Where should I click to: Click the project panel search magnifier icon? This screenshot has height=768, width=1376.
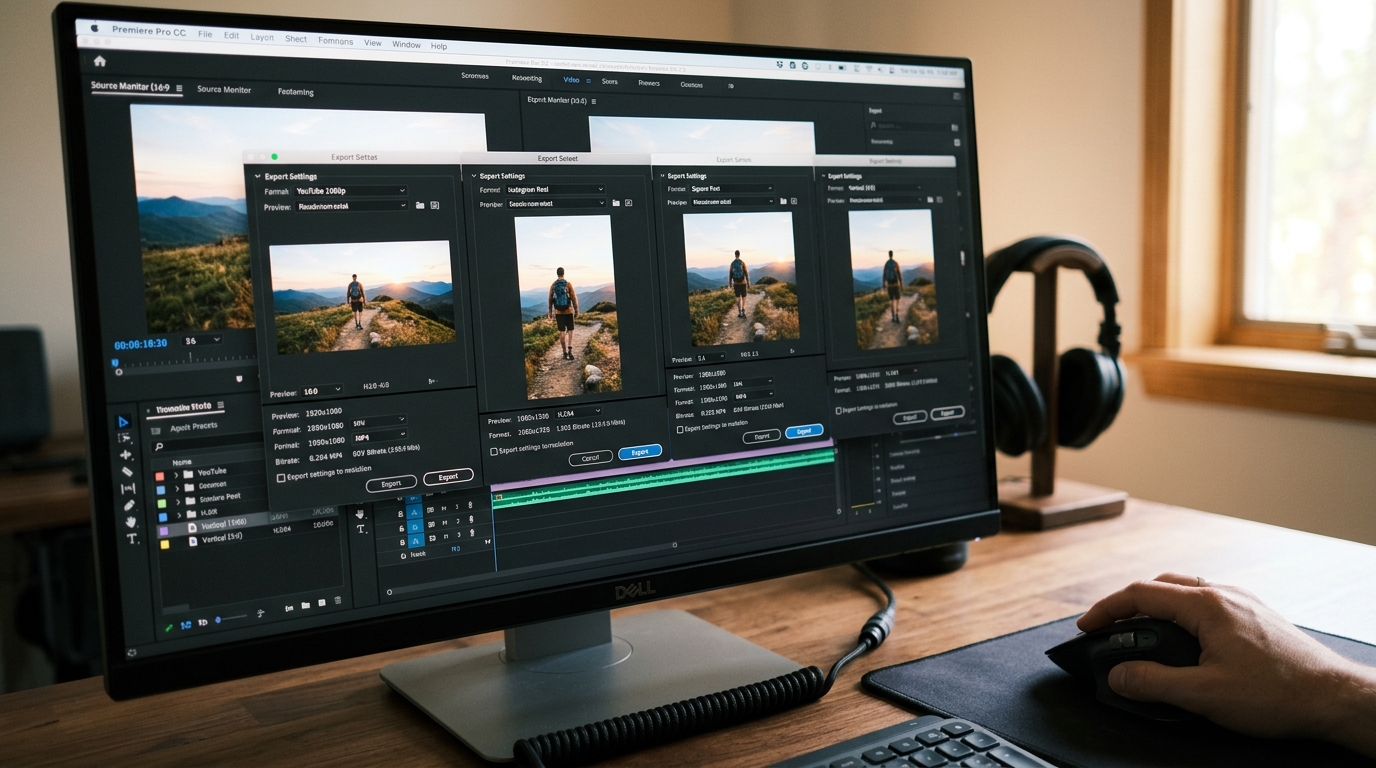[157, 447]
